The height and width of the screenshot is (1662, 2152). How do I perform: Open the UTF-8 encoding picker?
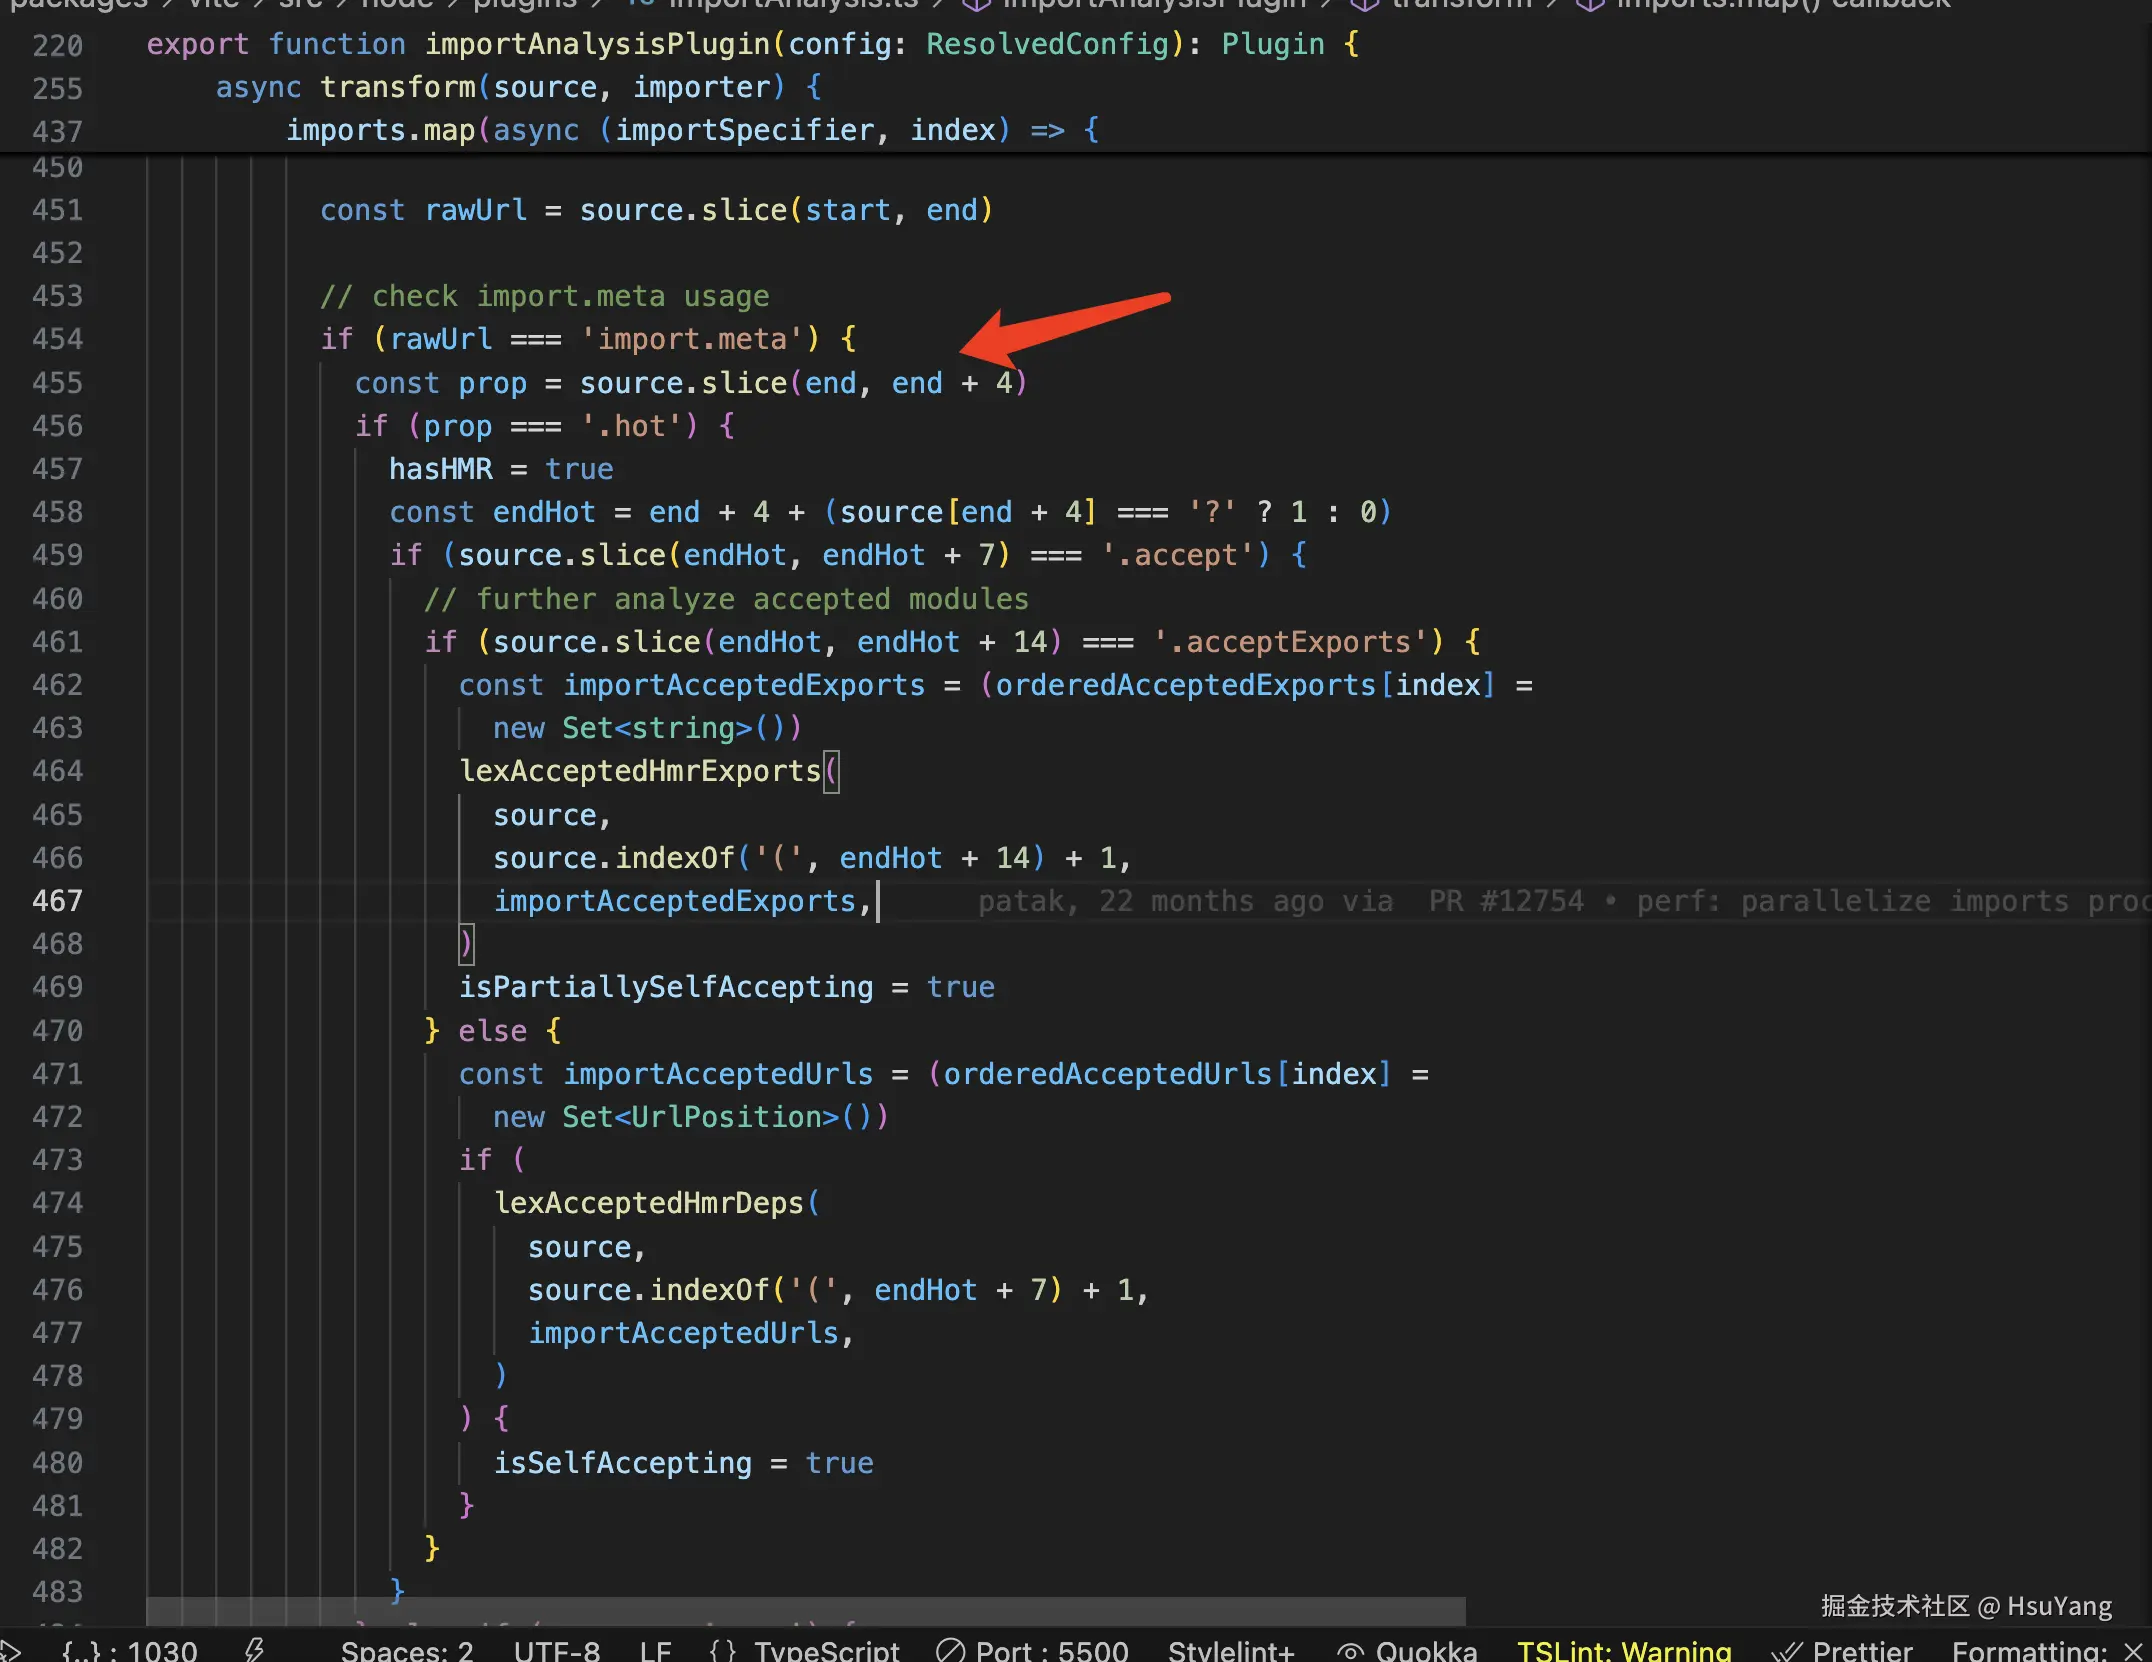click(x=557, y=1650)
